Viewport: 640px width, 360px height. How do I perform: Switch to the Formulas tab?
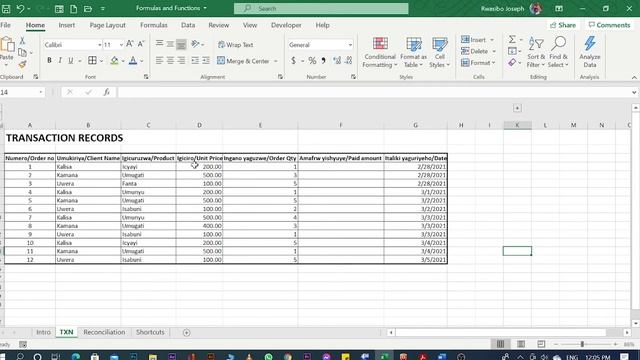tap(154, 25)
